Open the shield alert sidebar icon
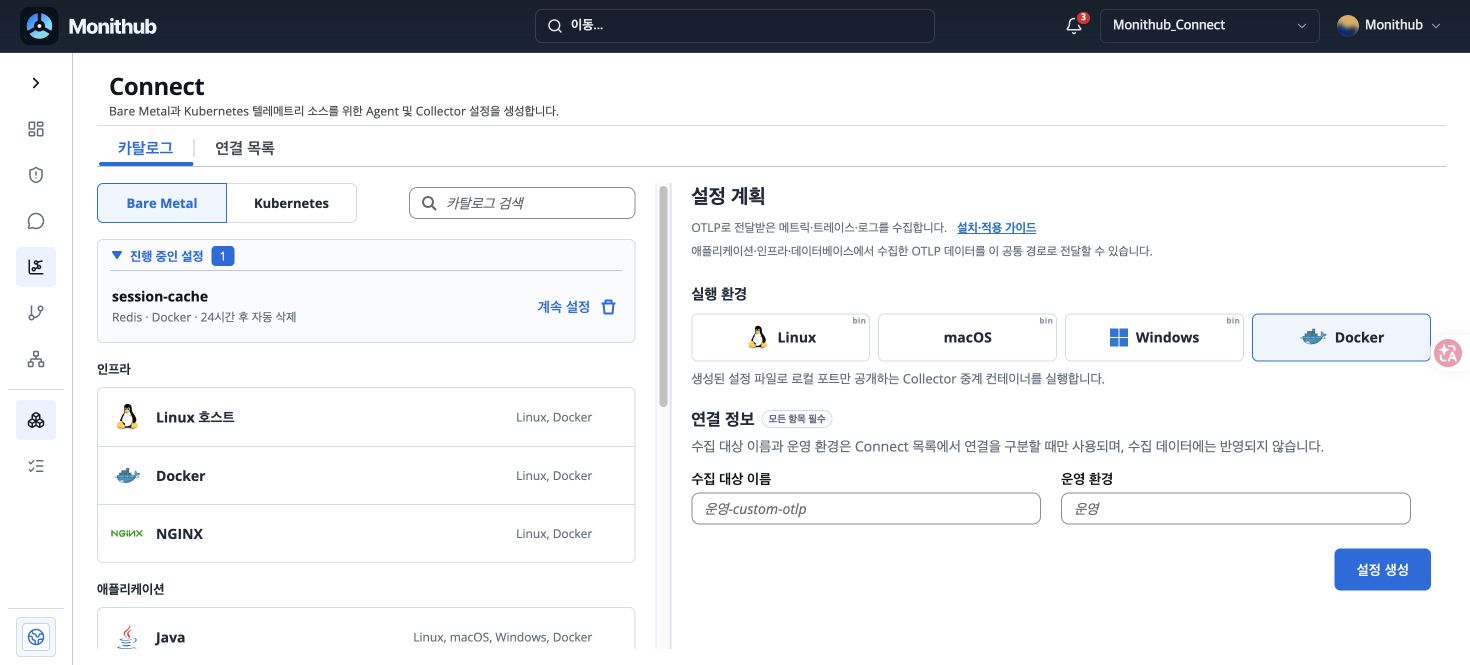This screenshot has width=1470, height=665. tap(36, 175)
